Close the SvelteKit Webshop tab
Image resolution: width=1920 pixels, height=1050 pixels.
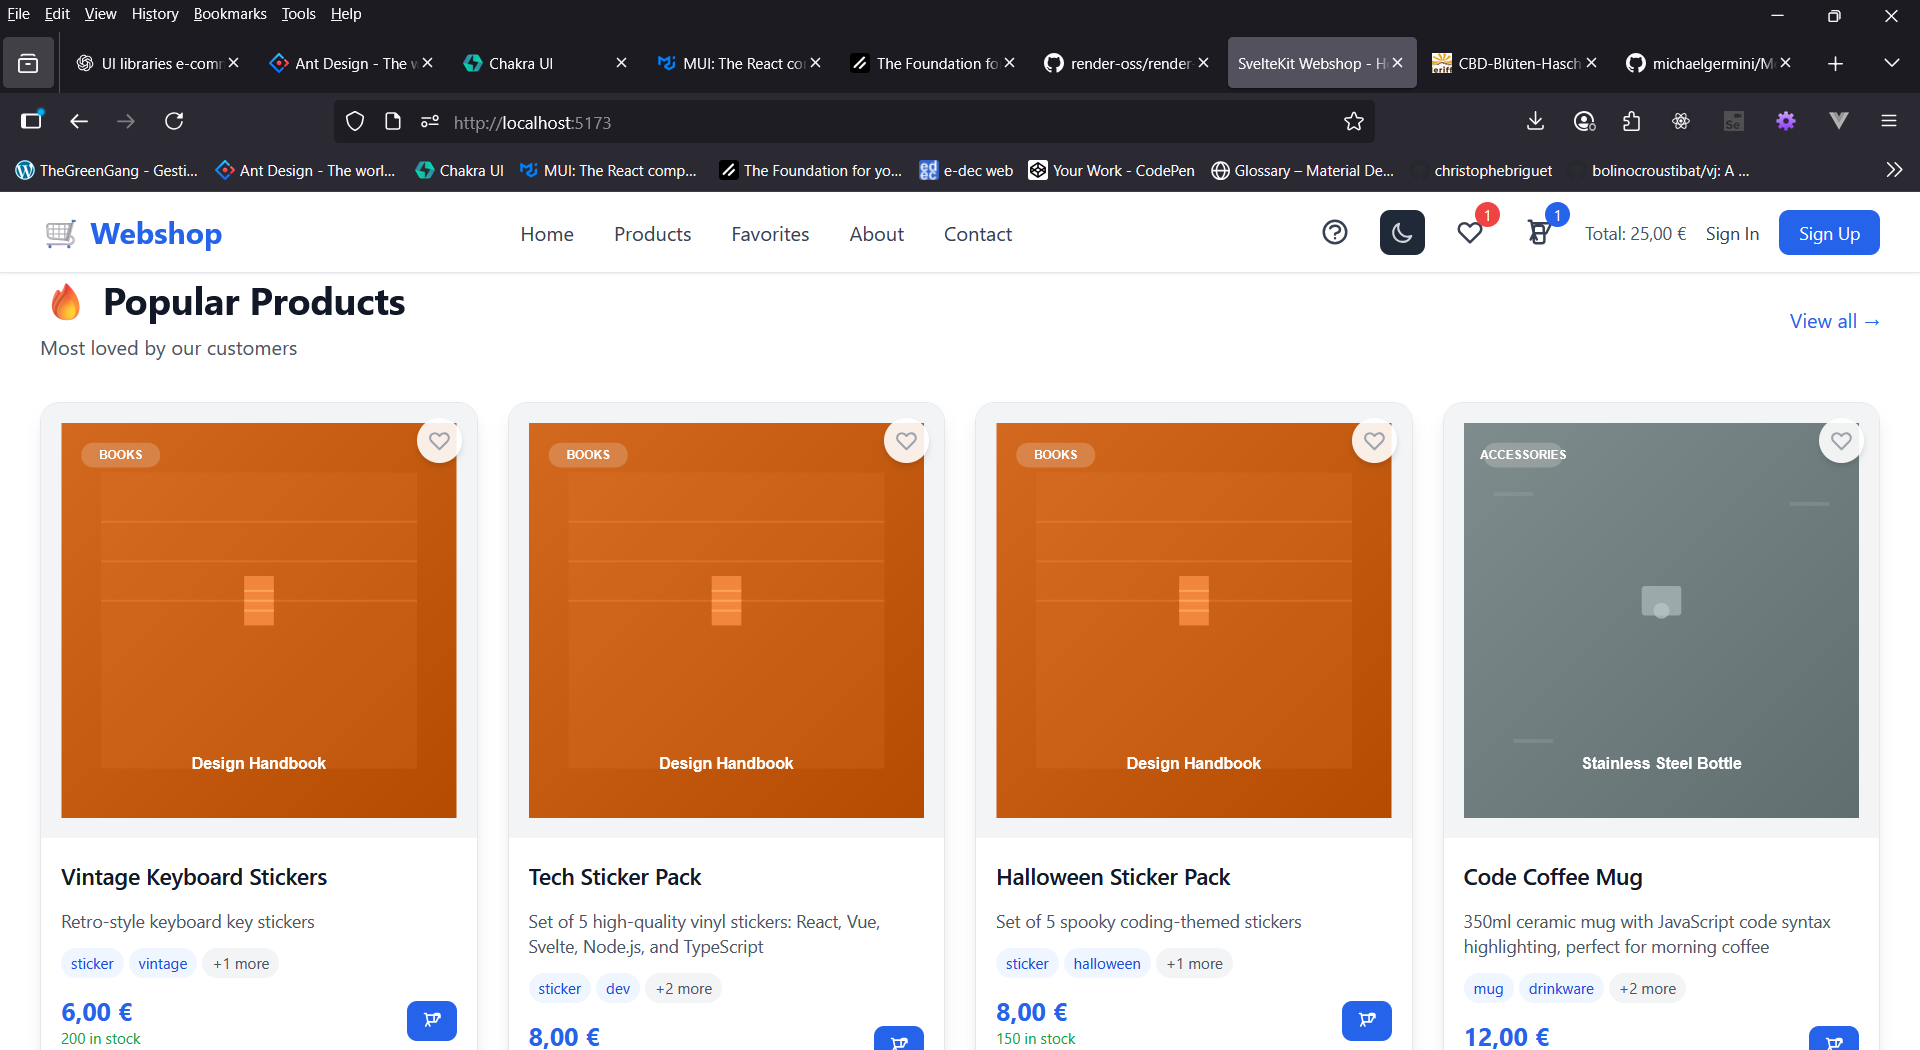[x=1397, y=63]
